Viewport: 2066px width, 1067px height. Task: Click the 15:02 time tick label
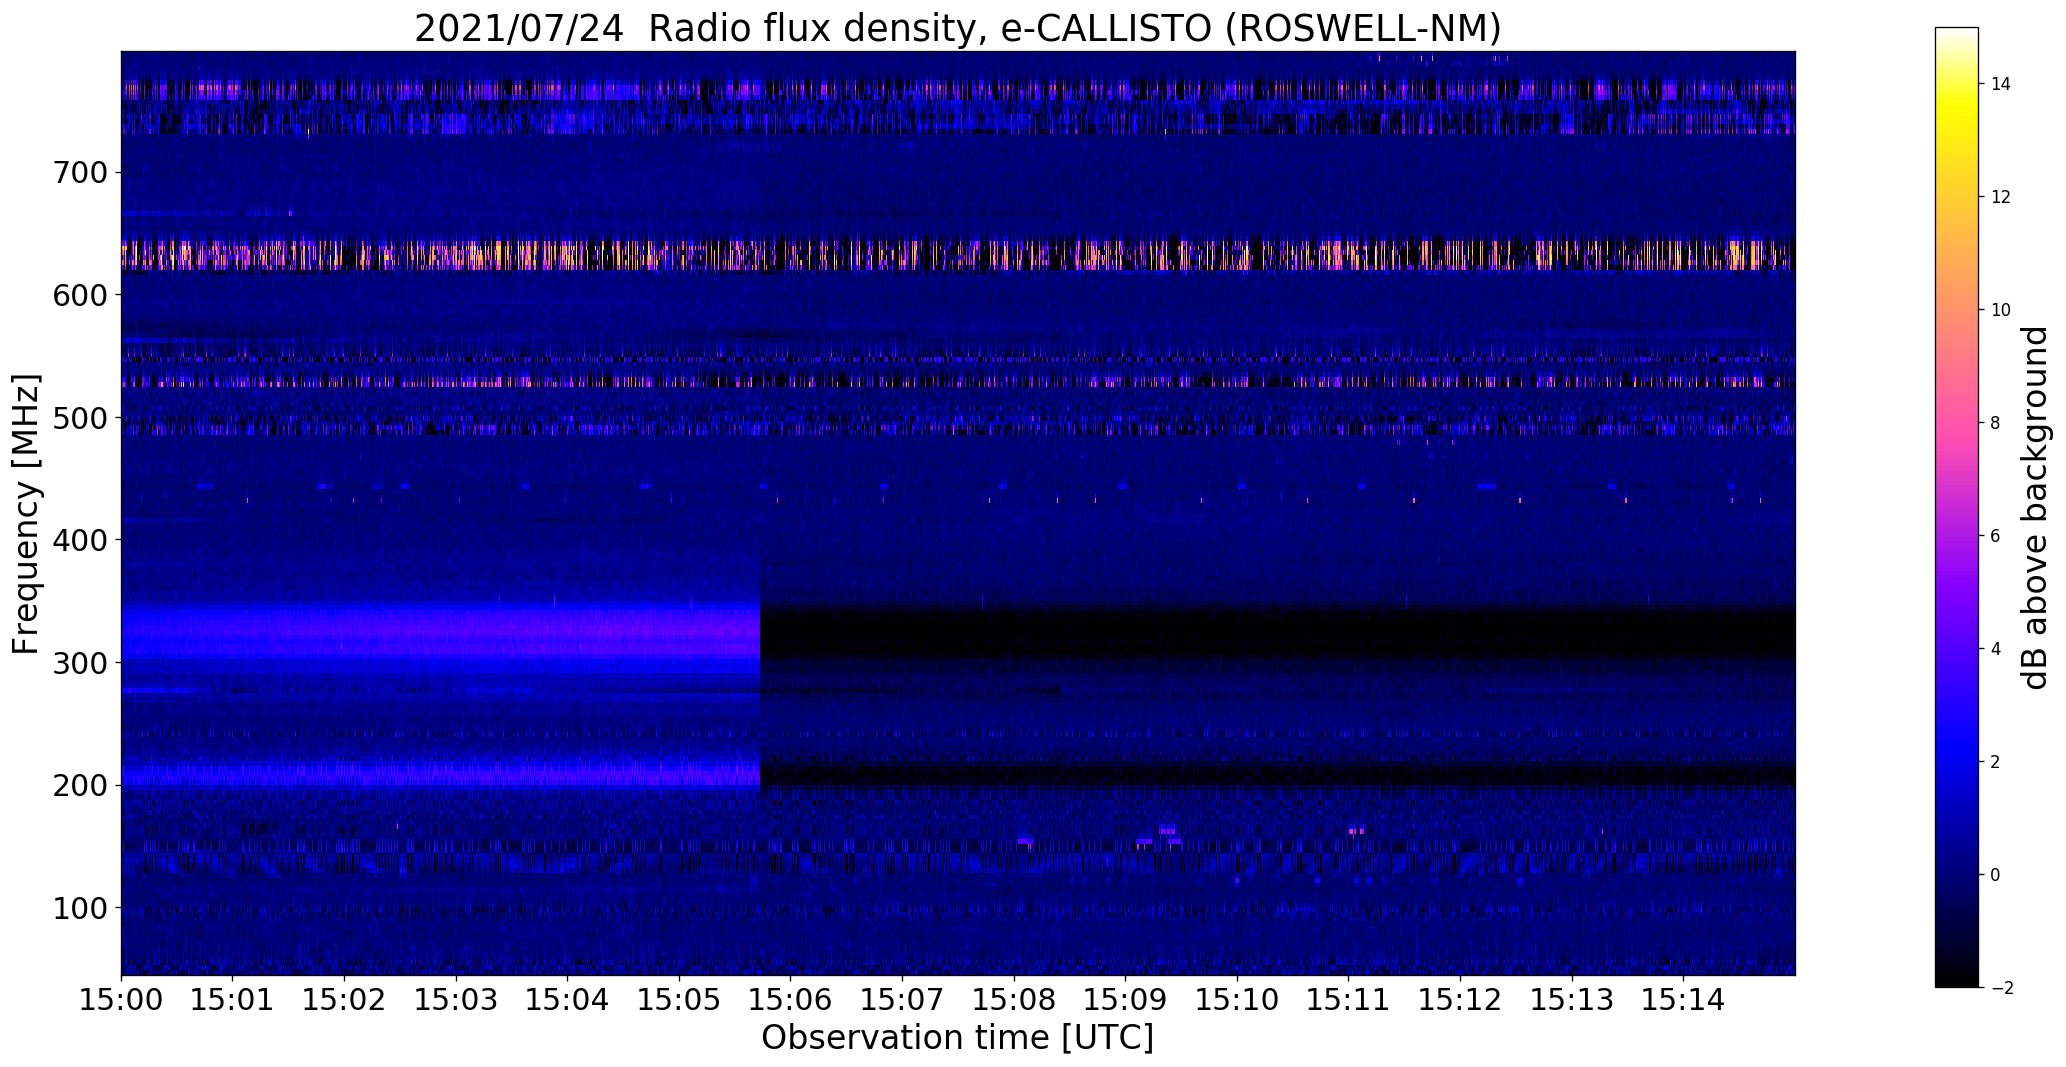[x=344, y=999]
